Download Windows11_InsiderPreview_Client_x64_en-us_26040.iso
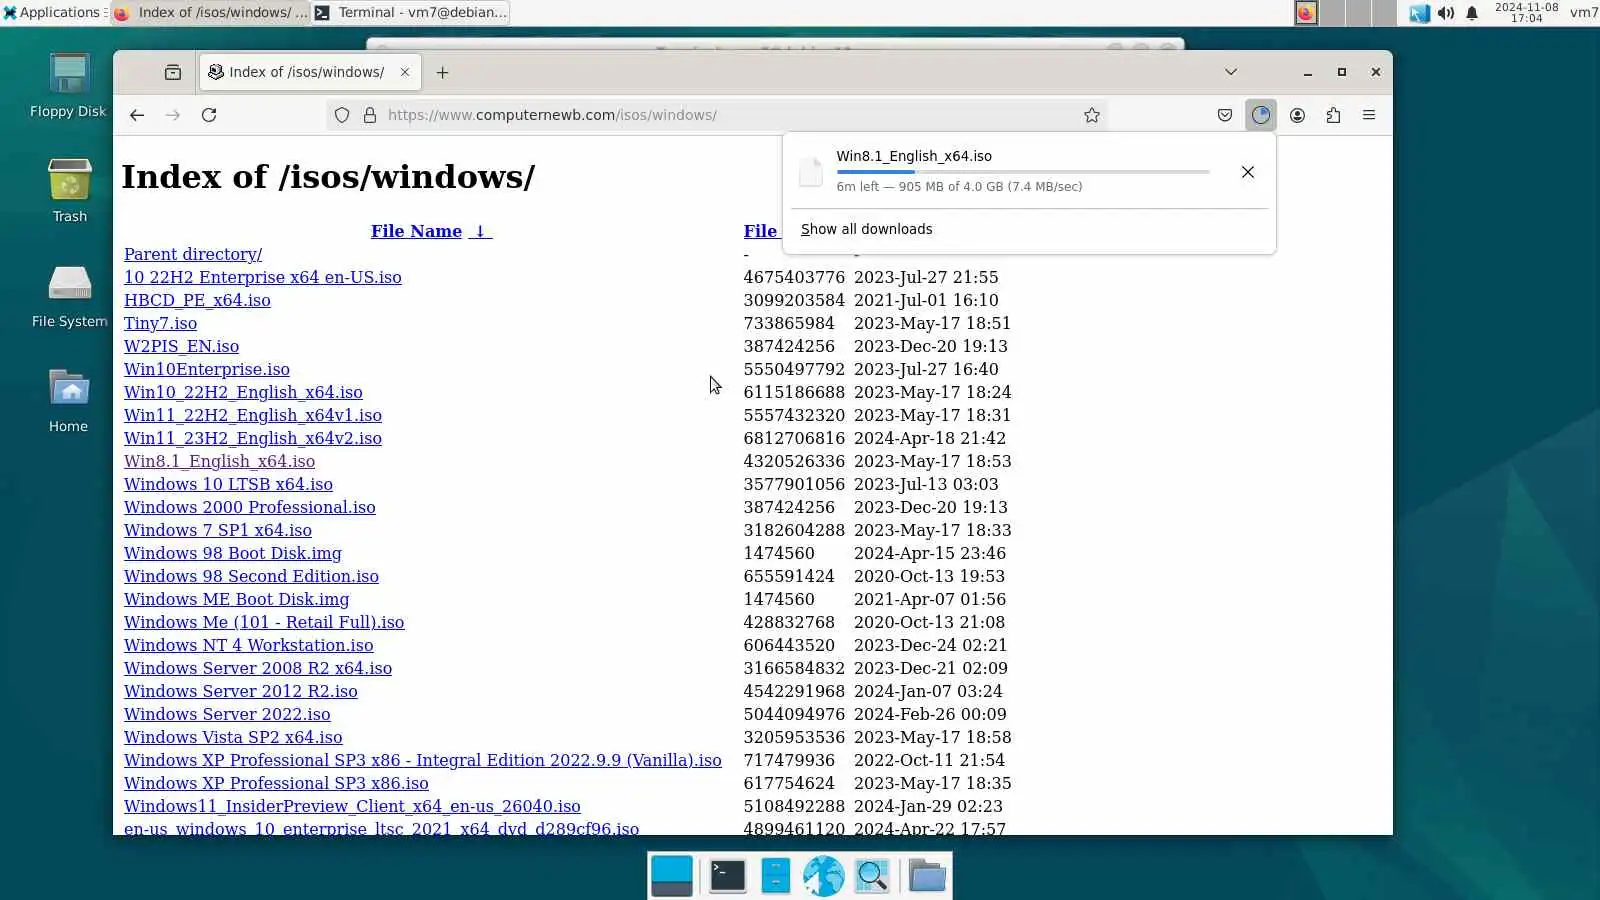Viewport: 1600px width, 900px height. [x=352, y=806]
